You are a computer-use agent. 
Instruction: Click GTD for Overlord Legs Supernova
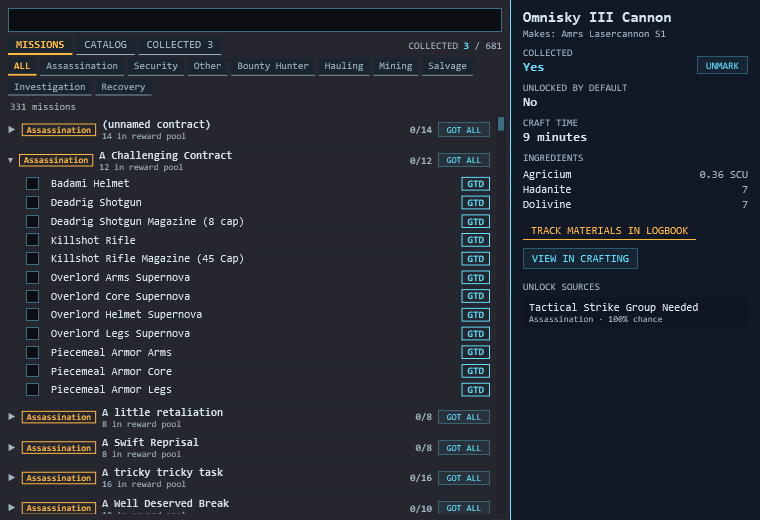pyautogui.click(x=475, y=334)
